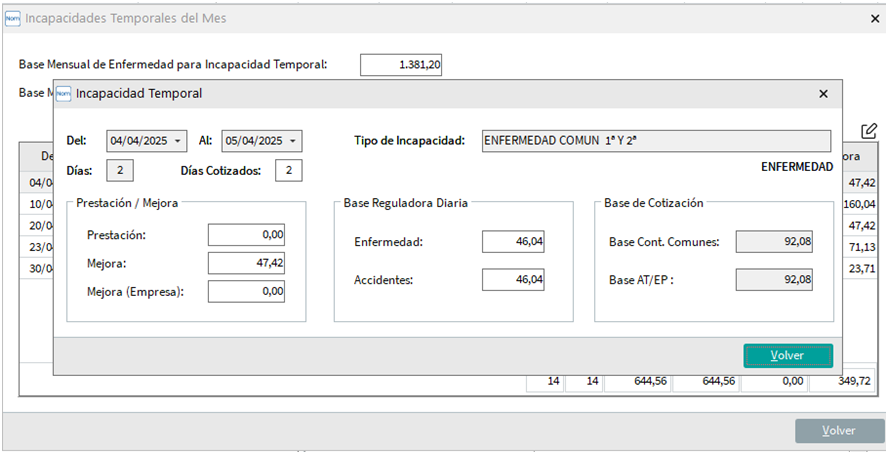Click the Mejora (Empresa) input field

click(246, 291)
